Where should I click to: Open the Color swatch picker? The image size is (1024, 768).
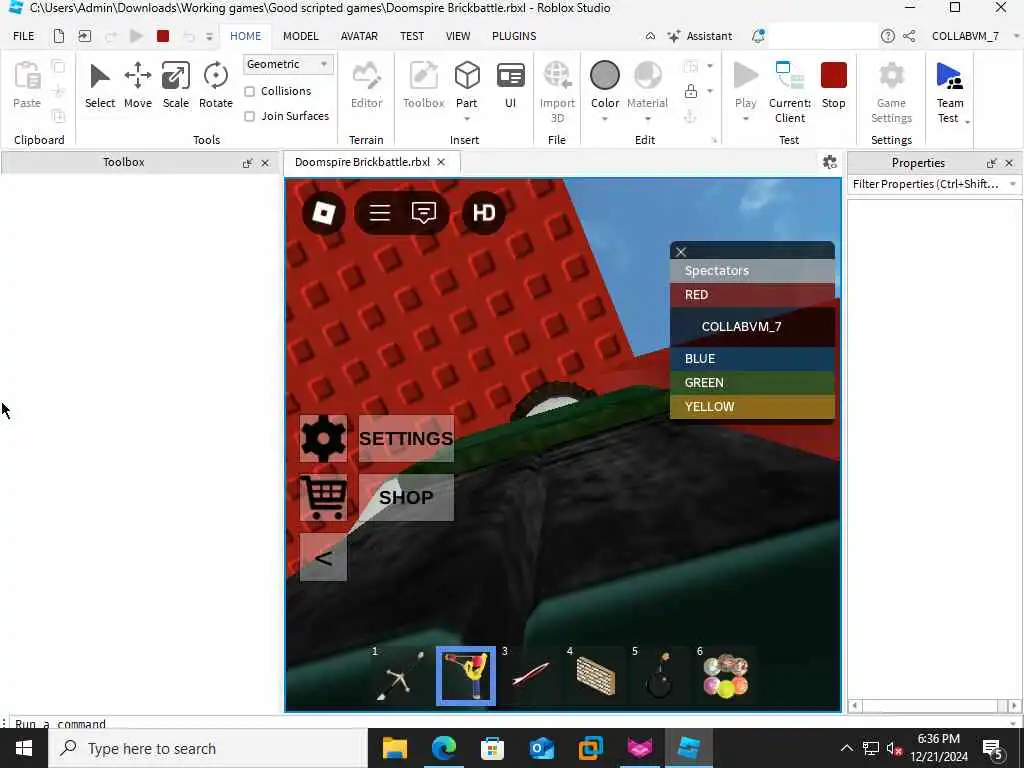click(605, 76)
